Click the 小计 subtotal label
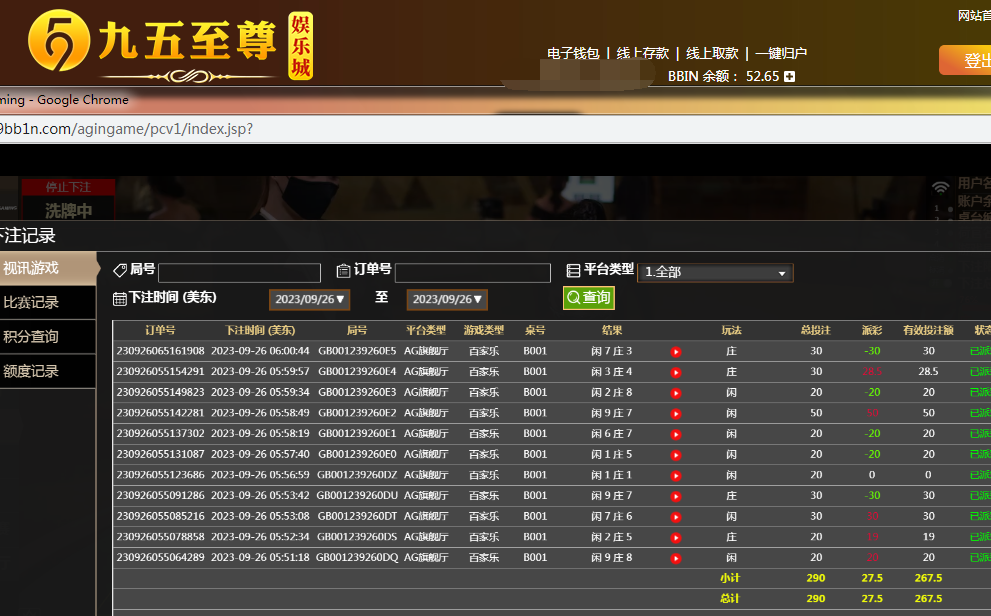Image resolution: width=991 pixels, height=616 pixels. click(x=730, y=577)
